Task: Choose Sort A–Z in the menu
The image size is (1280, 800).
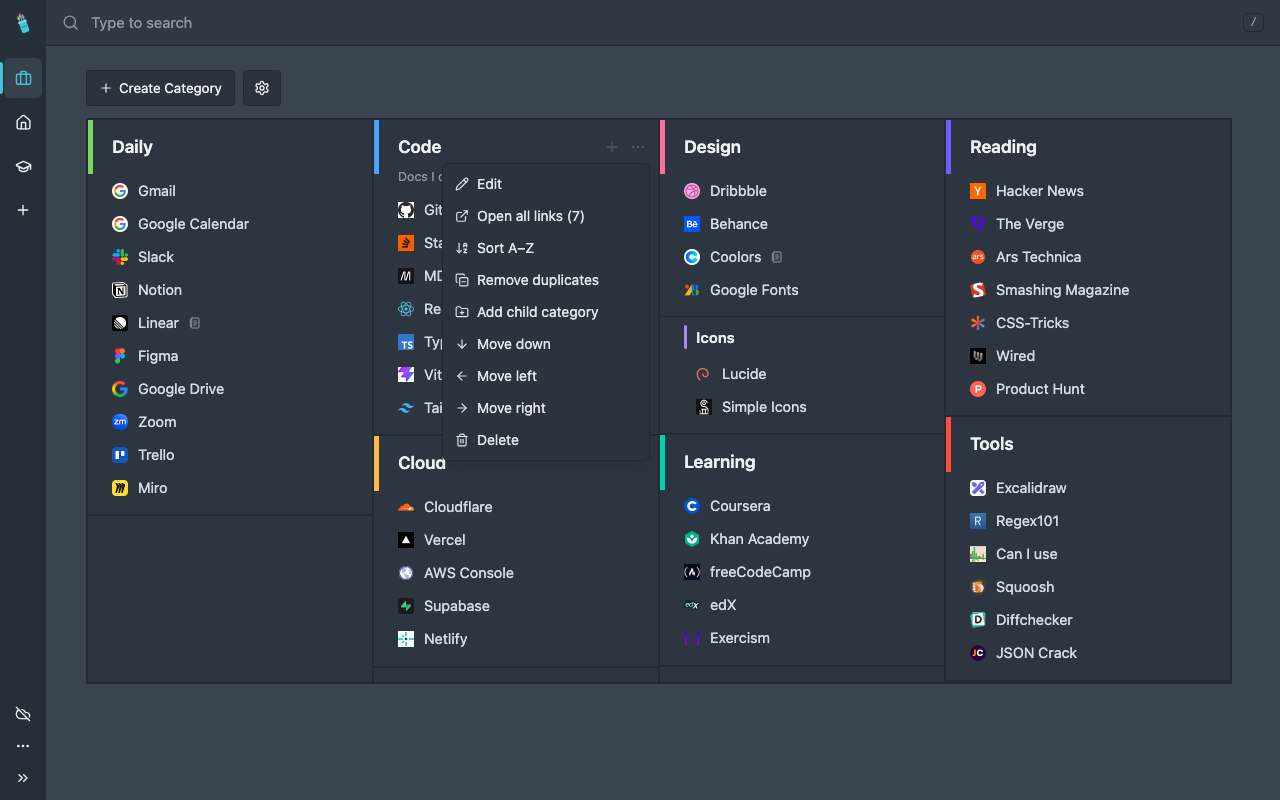Action: pos(546,248)
